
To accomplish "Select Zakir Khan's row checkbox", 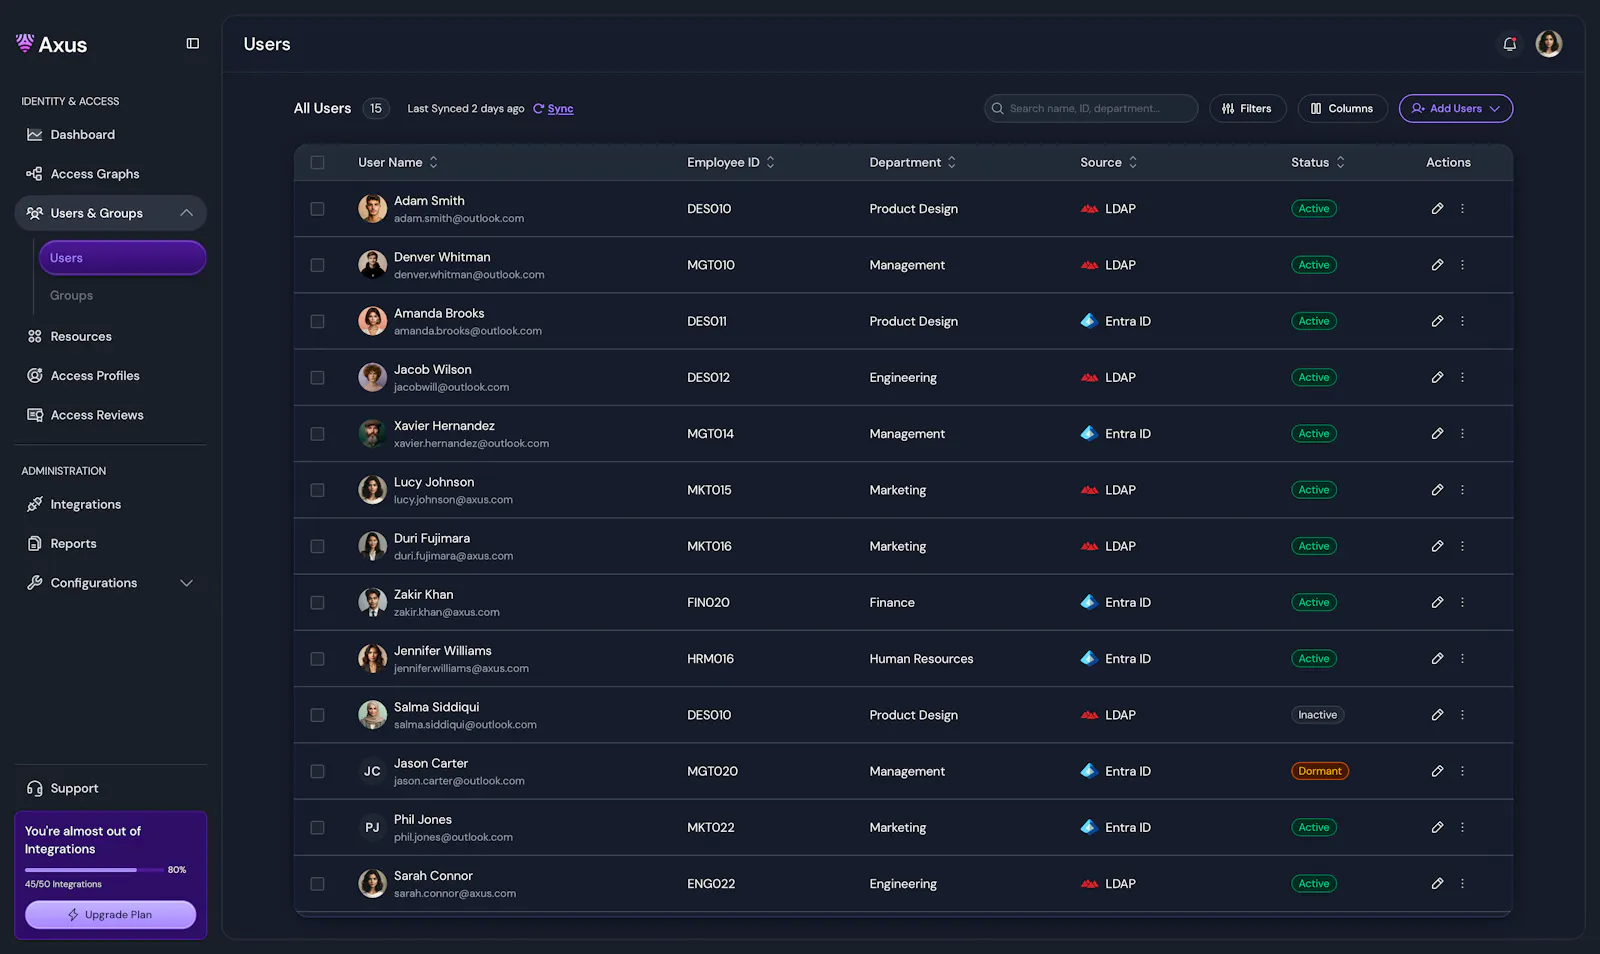I will [x=317, y=602].
